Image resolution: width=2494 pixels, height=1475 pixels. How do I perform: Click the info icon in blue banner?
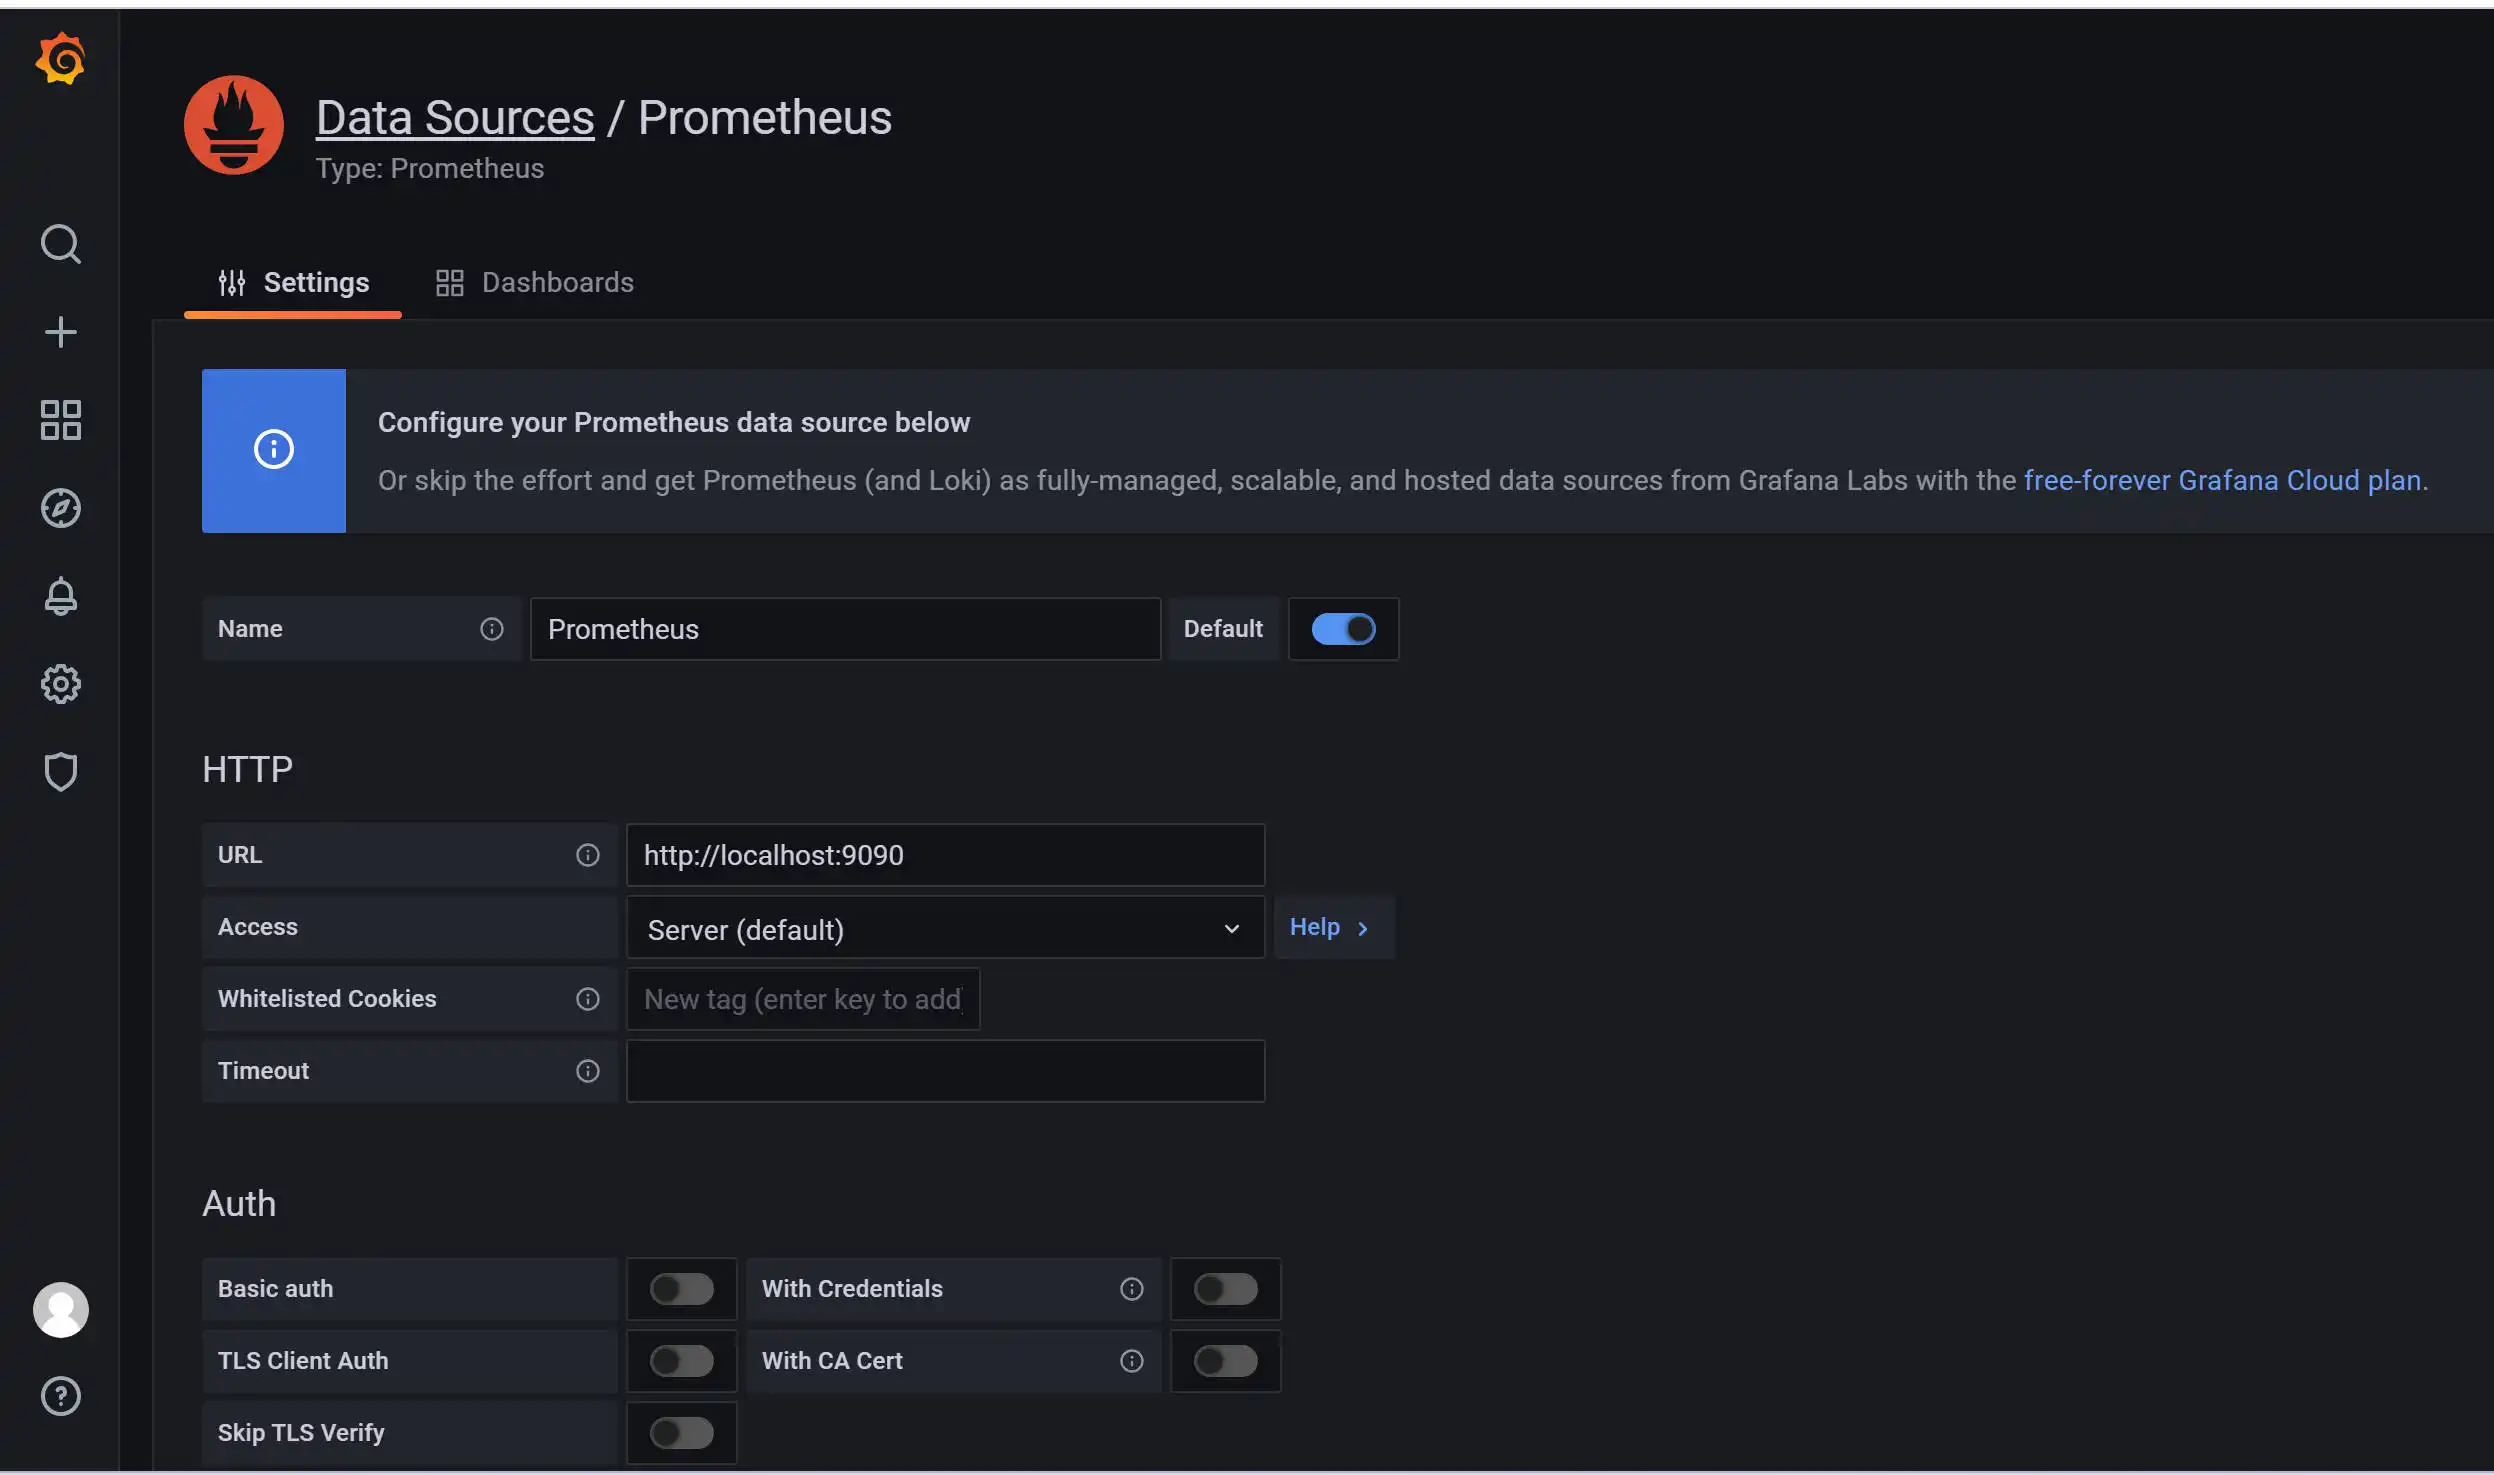tap(273, 449)
